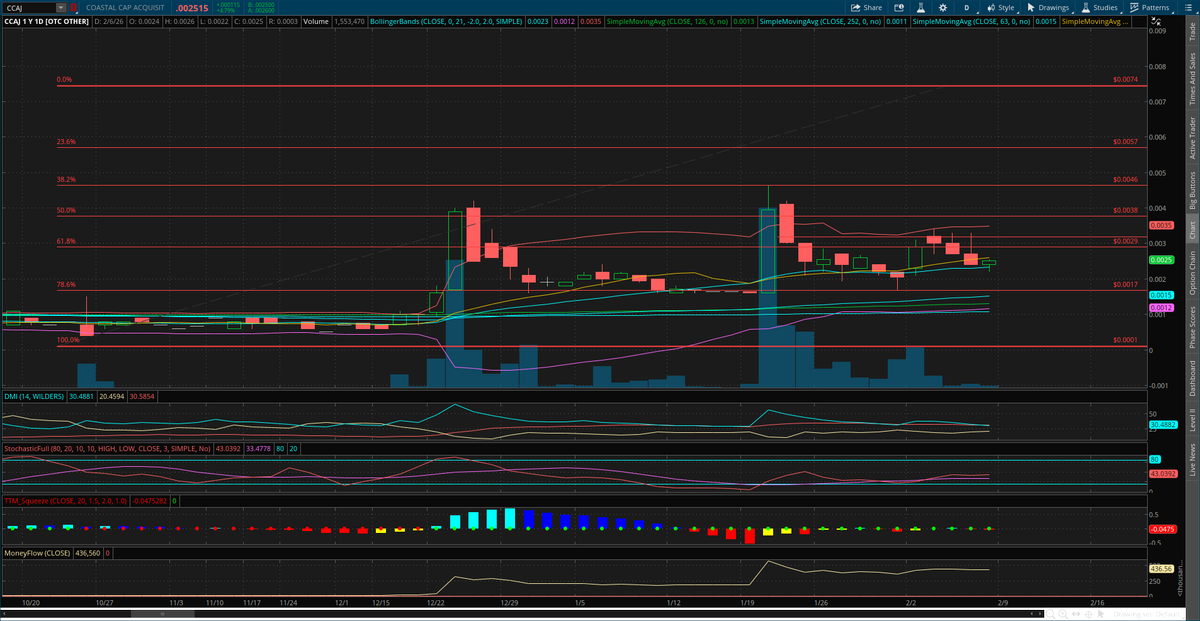Click the icon right of Share

click(898, 7)
